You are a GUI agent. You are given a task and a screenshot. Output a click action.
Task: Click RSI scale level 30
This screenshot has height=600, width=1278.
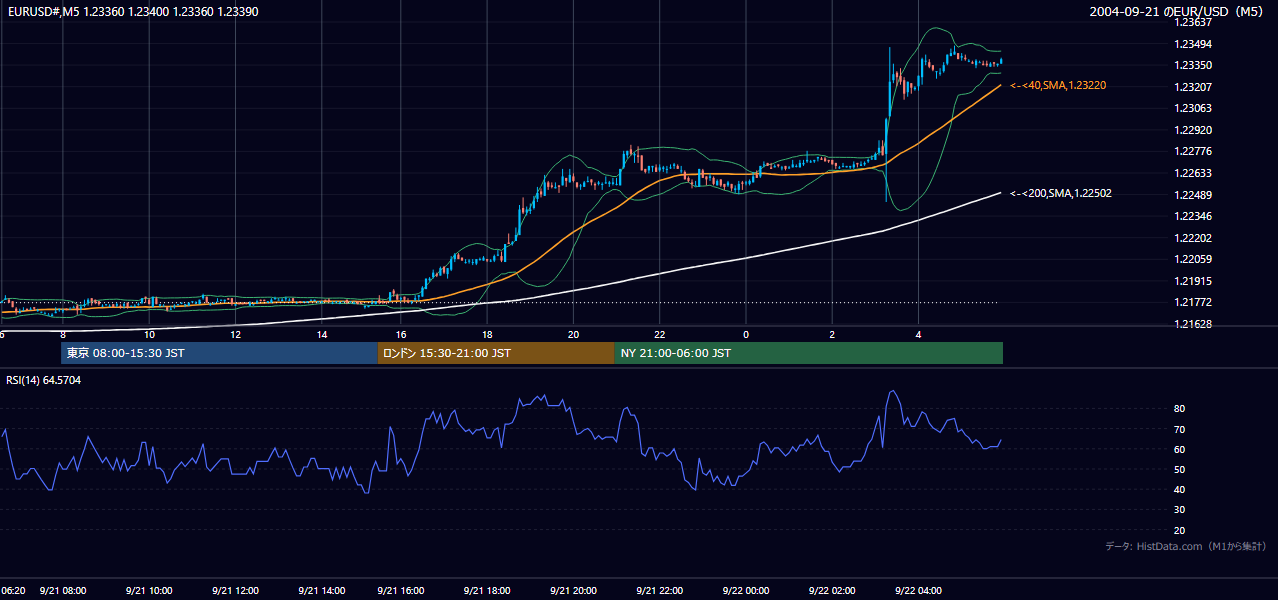1180,510
